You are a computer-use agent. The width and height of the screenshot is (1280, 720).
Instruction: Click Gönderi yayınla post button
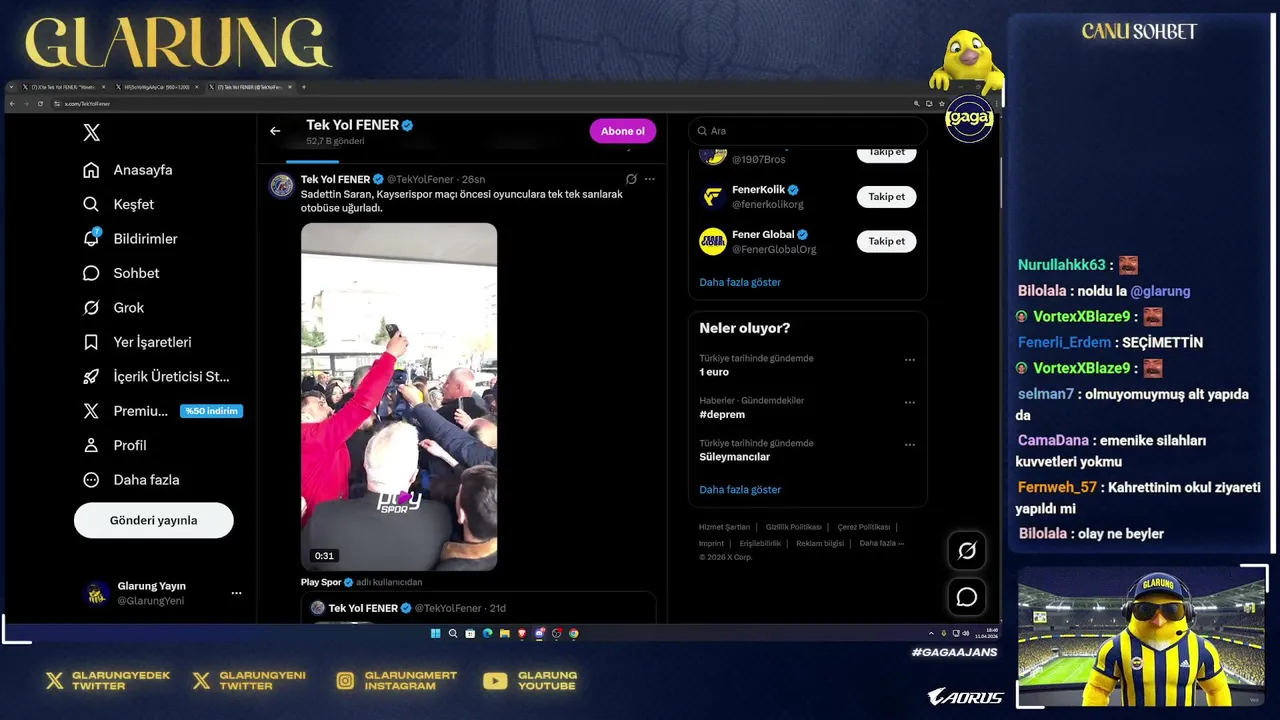point(153,520)
